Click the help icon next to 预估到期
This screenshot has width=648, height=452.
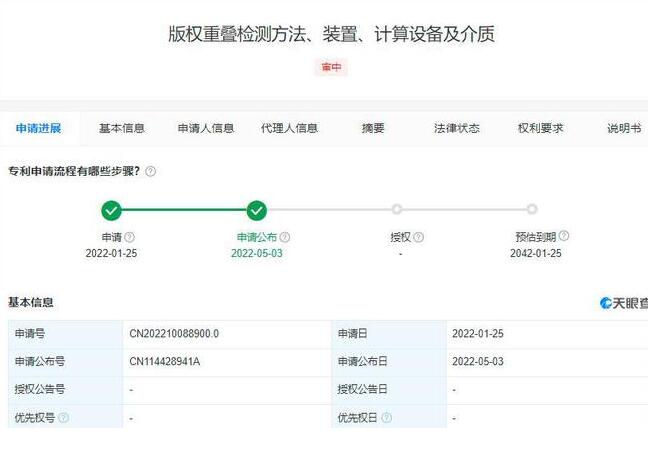[564, 236]
